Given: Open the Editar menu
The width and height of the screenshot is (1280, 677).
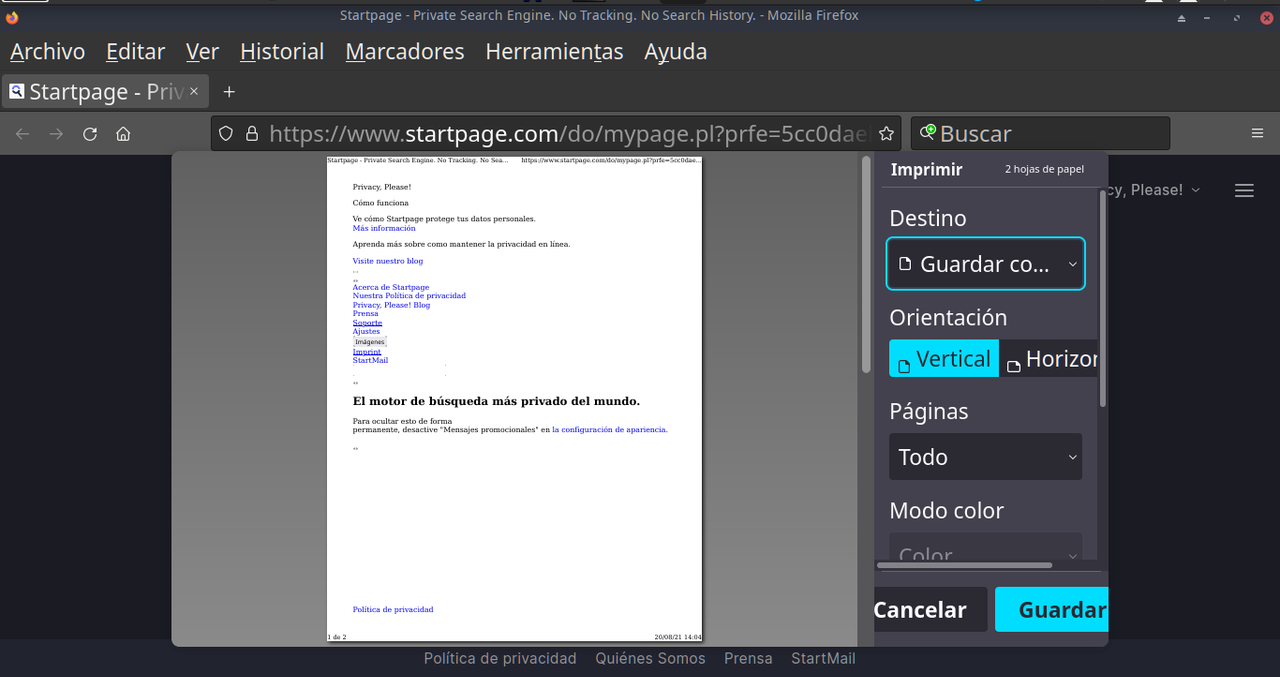Looking at the screenshot, I should click(136, 52).
